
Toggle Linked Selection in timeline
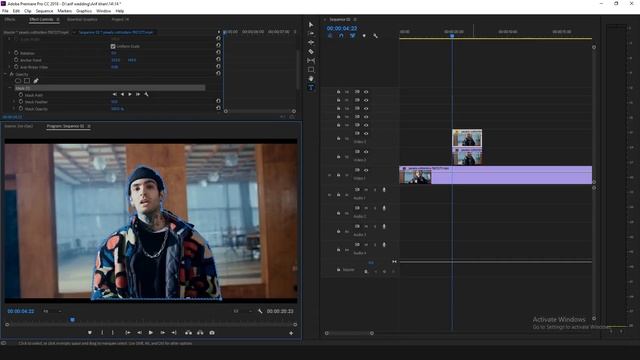point(353,36)
